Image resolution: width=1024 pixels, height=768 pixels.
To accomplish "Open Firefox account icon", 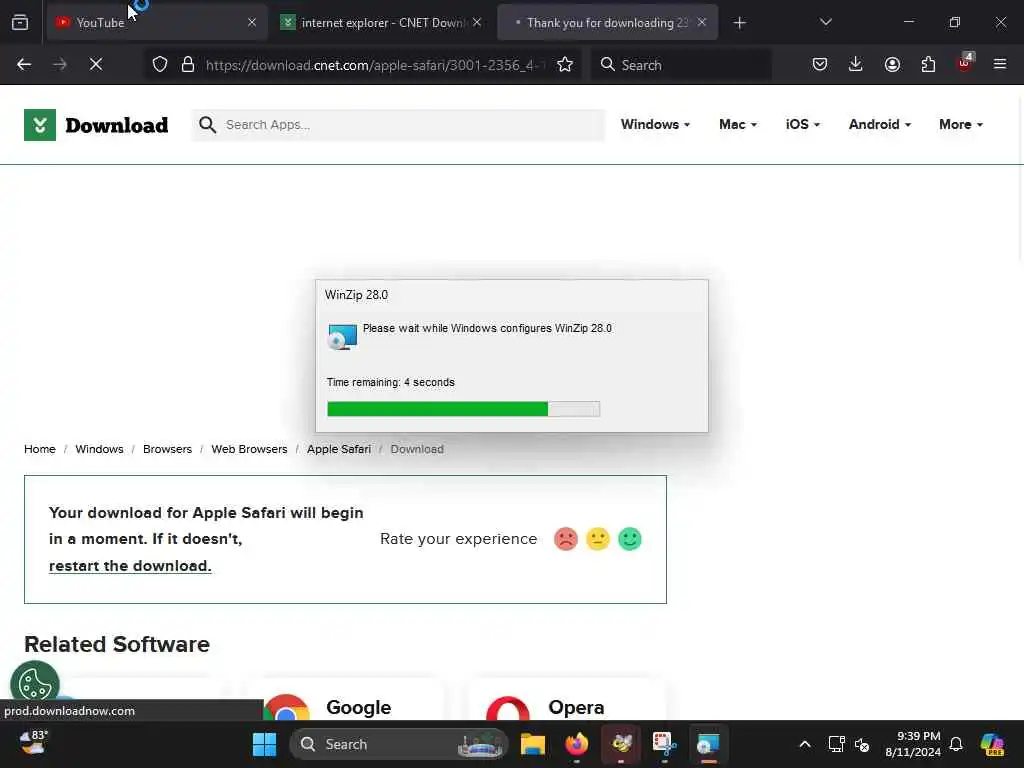I will click(x=892, y=65).
